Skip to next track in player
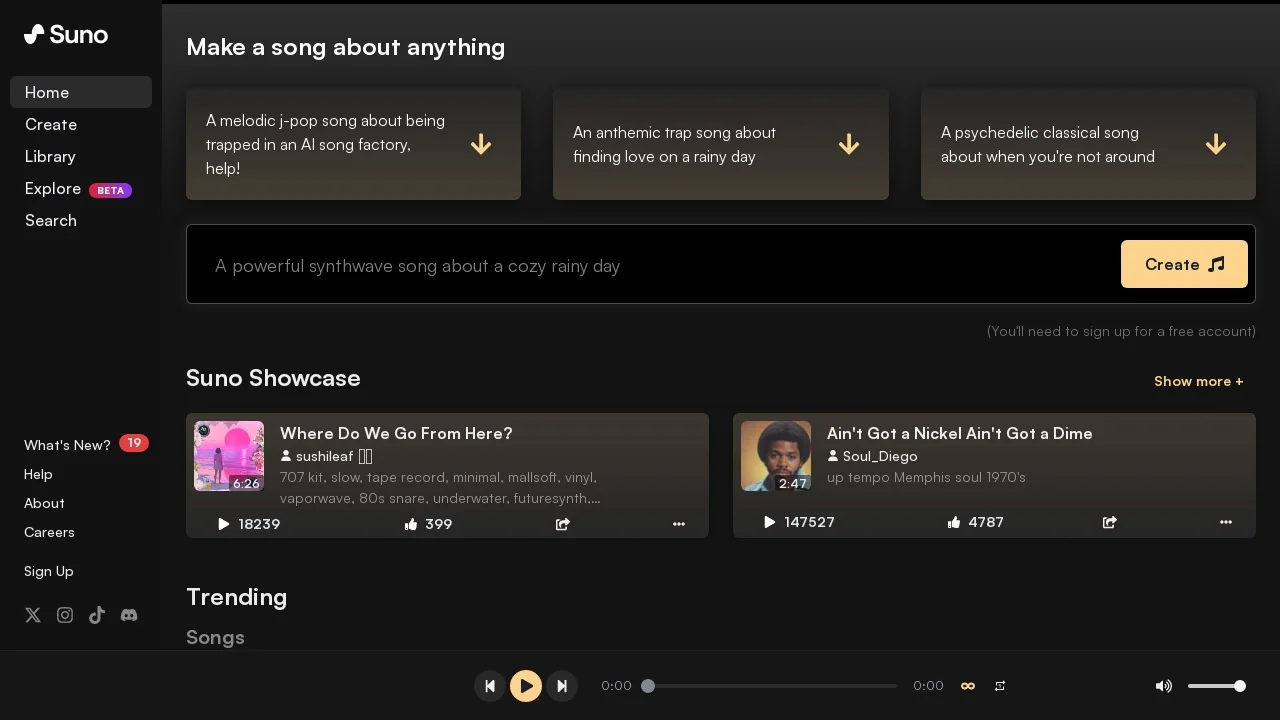The width and height of the screenshot is (1280, 720). coord(562,686)
